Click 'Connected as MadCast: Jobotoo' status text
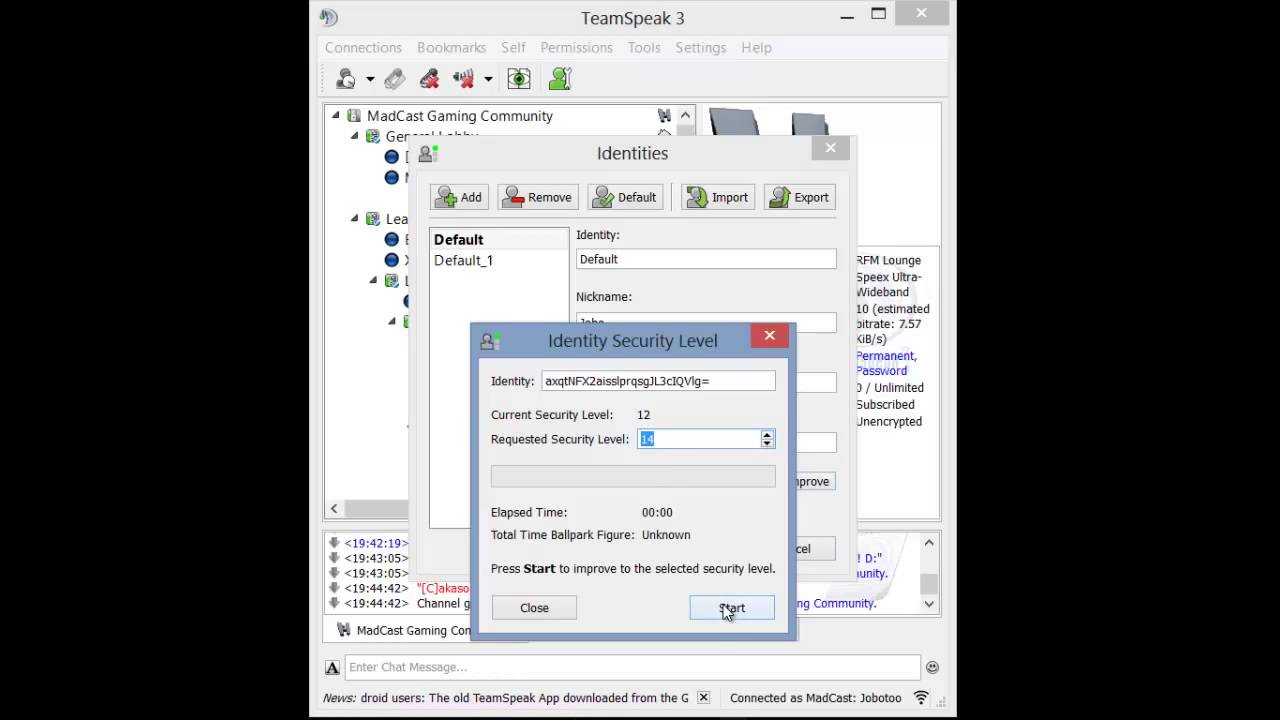Screen dimensions: 1280x720 [x=815, y=698]
